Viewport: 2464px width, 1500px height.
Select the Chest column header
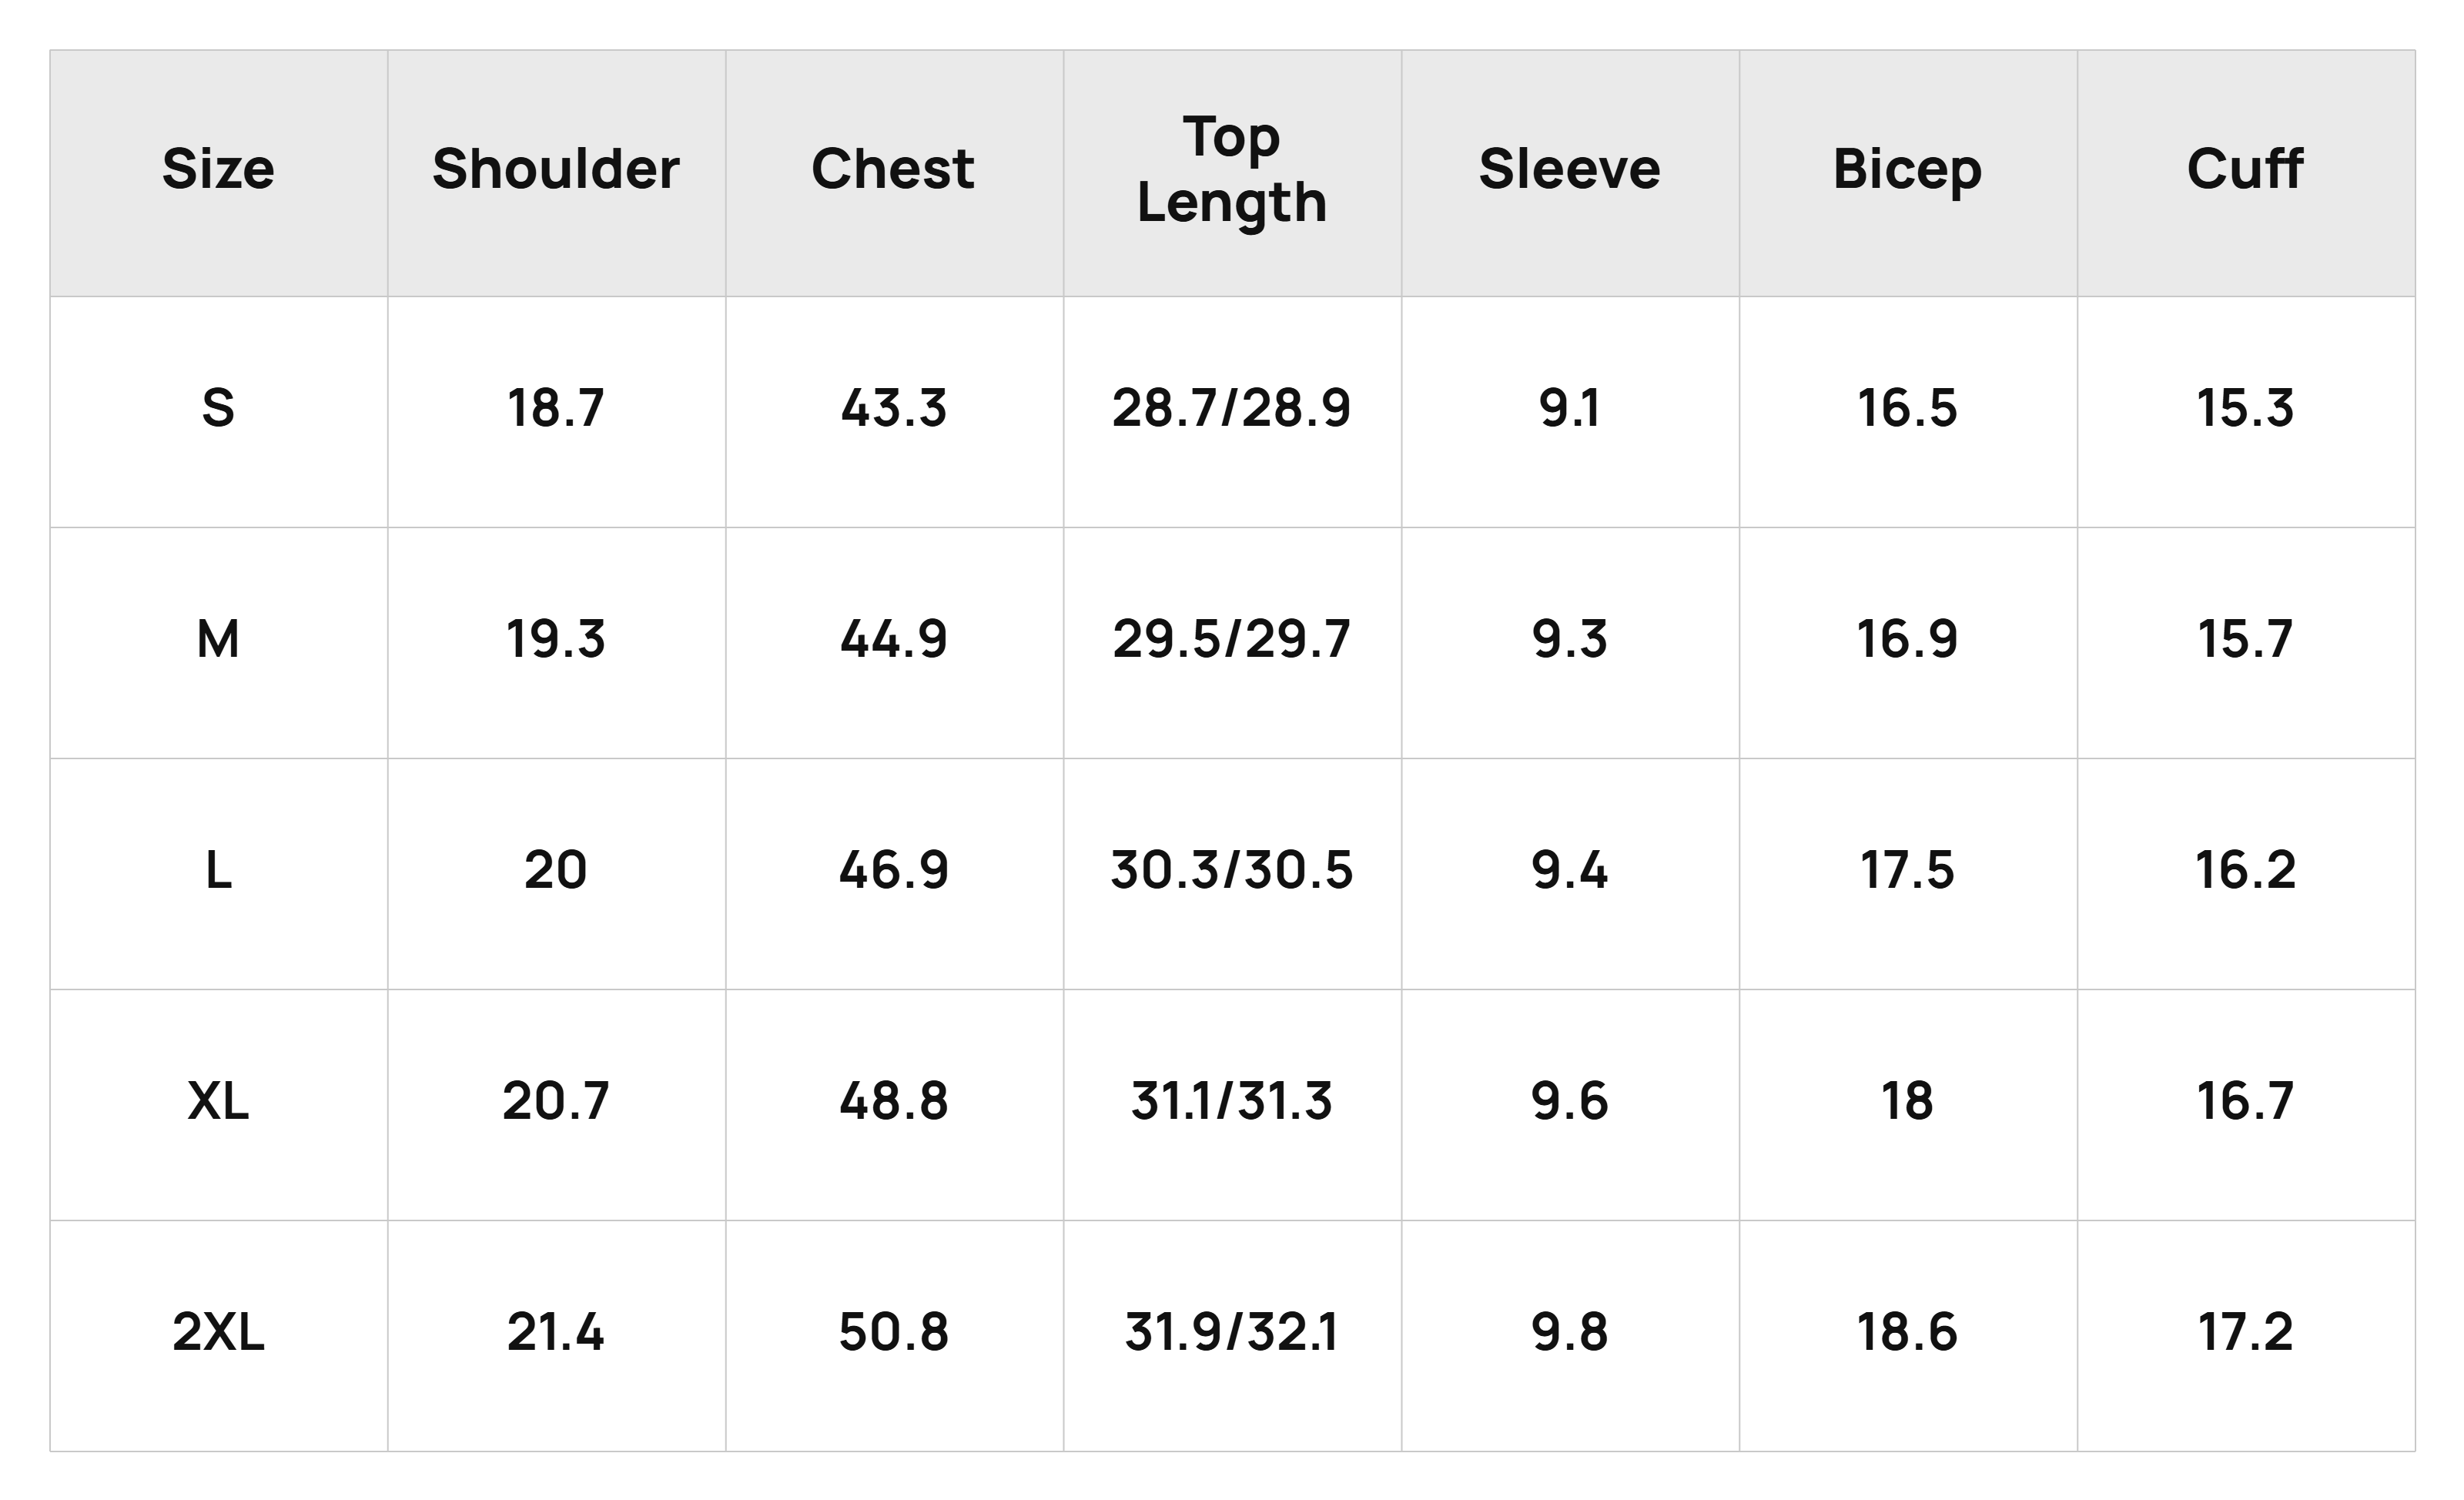(x=893, y=169)
